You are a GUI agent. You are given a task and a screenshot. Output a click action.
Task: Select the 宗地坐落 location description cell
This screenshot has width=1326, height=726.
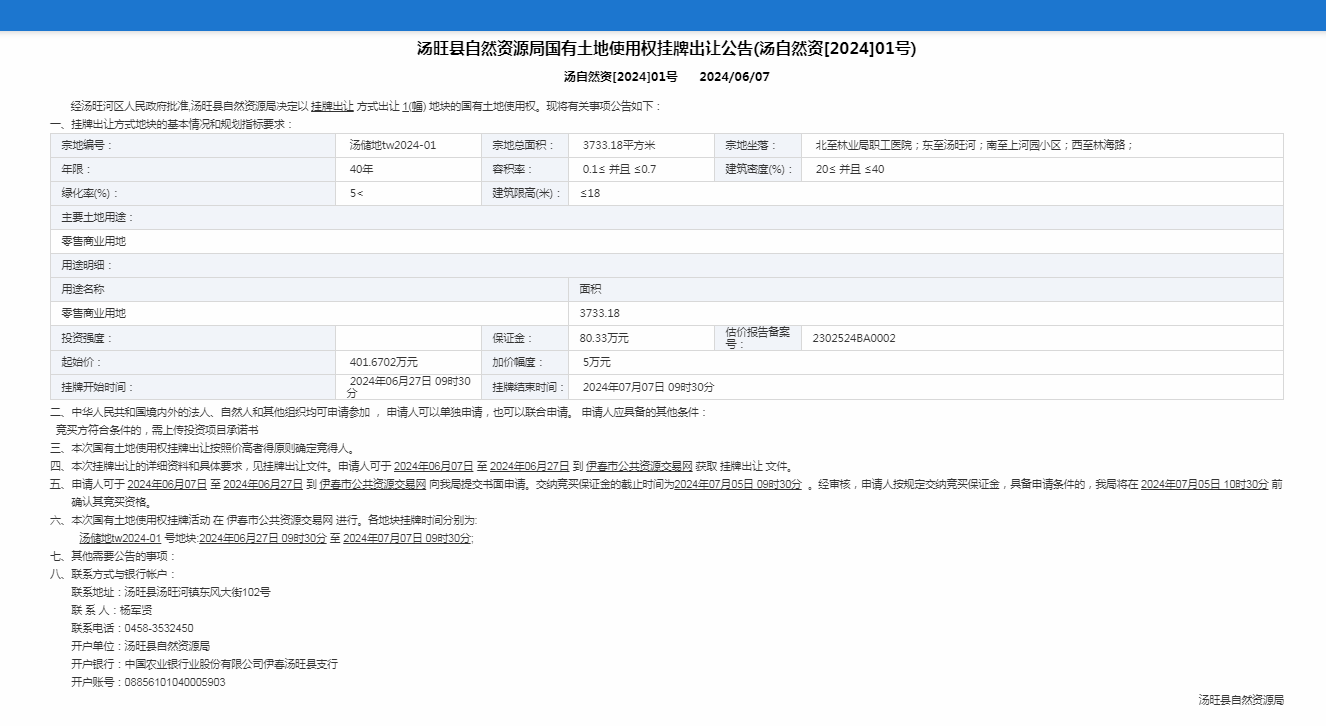(x=973, y=145)
